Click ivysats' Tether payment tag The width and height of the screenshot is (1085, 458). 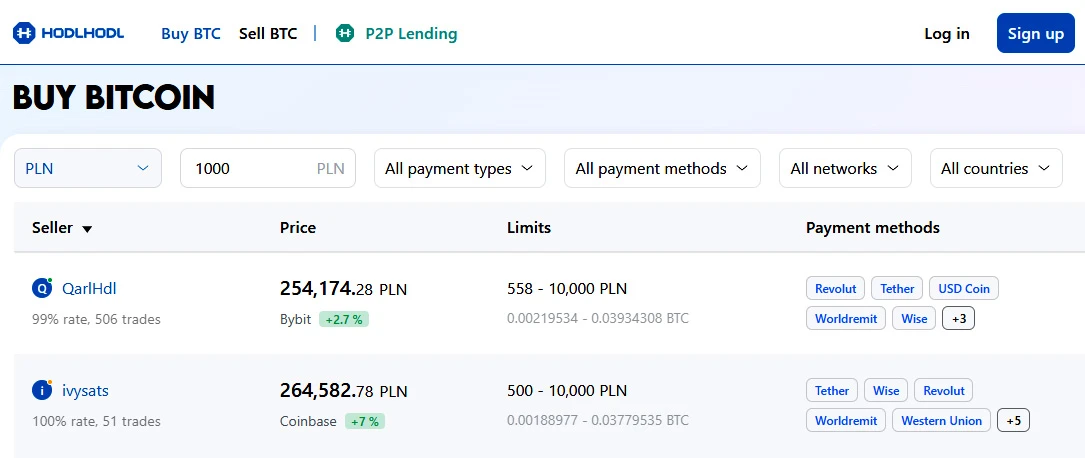point(832,390)
